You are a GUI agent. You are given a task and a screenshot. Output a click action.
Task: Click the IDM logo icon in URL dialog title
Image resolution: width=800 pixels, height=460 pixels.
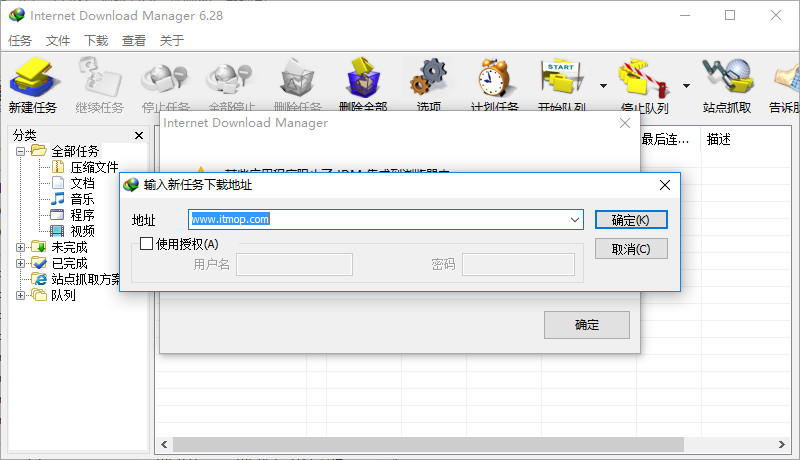[131, 185]
